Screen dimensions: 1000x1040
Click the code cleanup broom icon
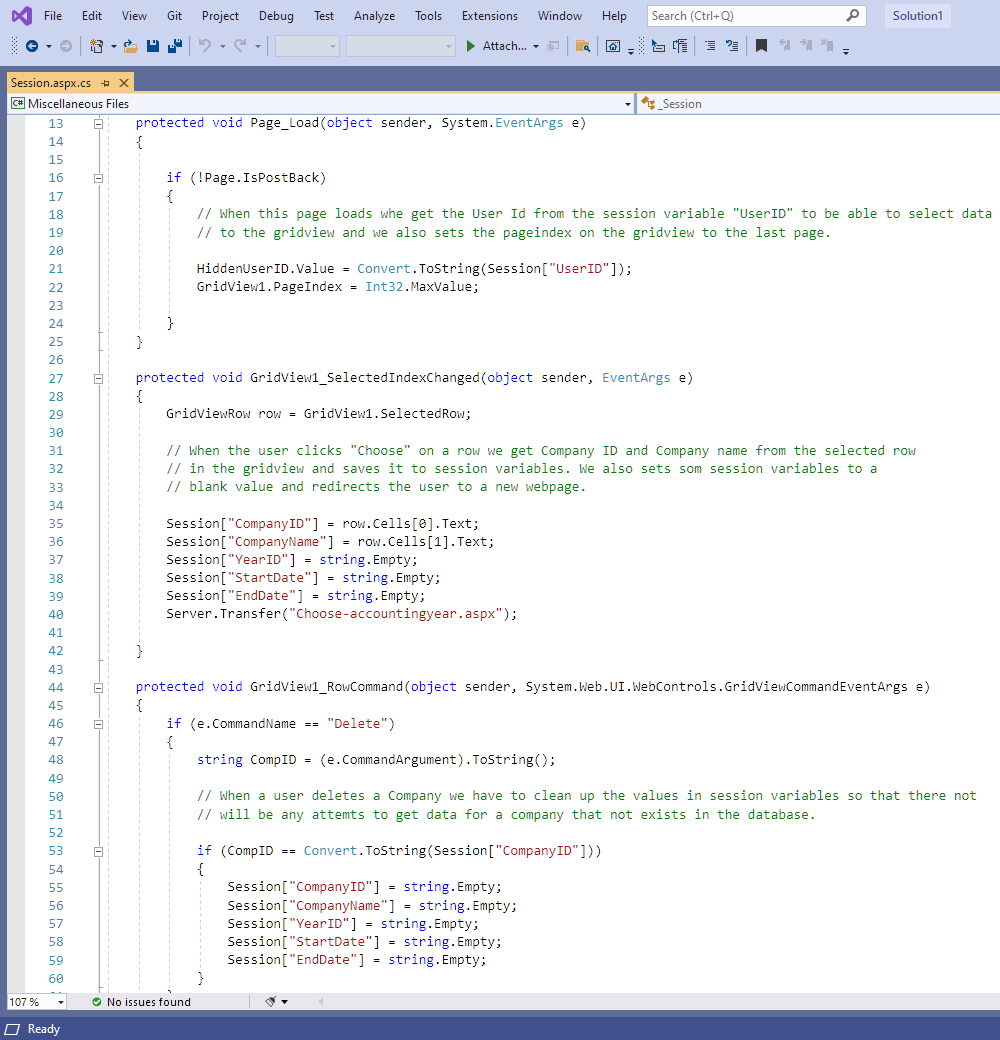pos(271,1002)
